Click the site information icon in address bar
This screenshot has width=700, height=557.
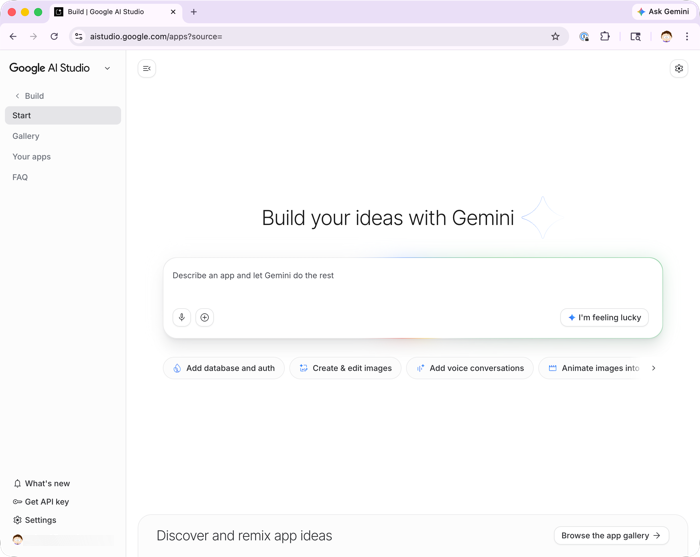click(79, 36)
